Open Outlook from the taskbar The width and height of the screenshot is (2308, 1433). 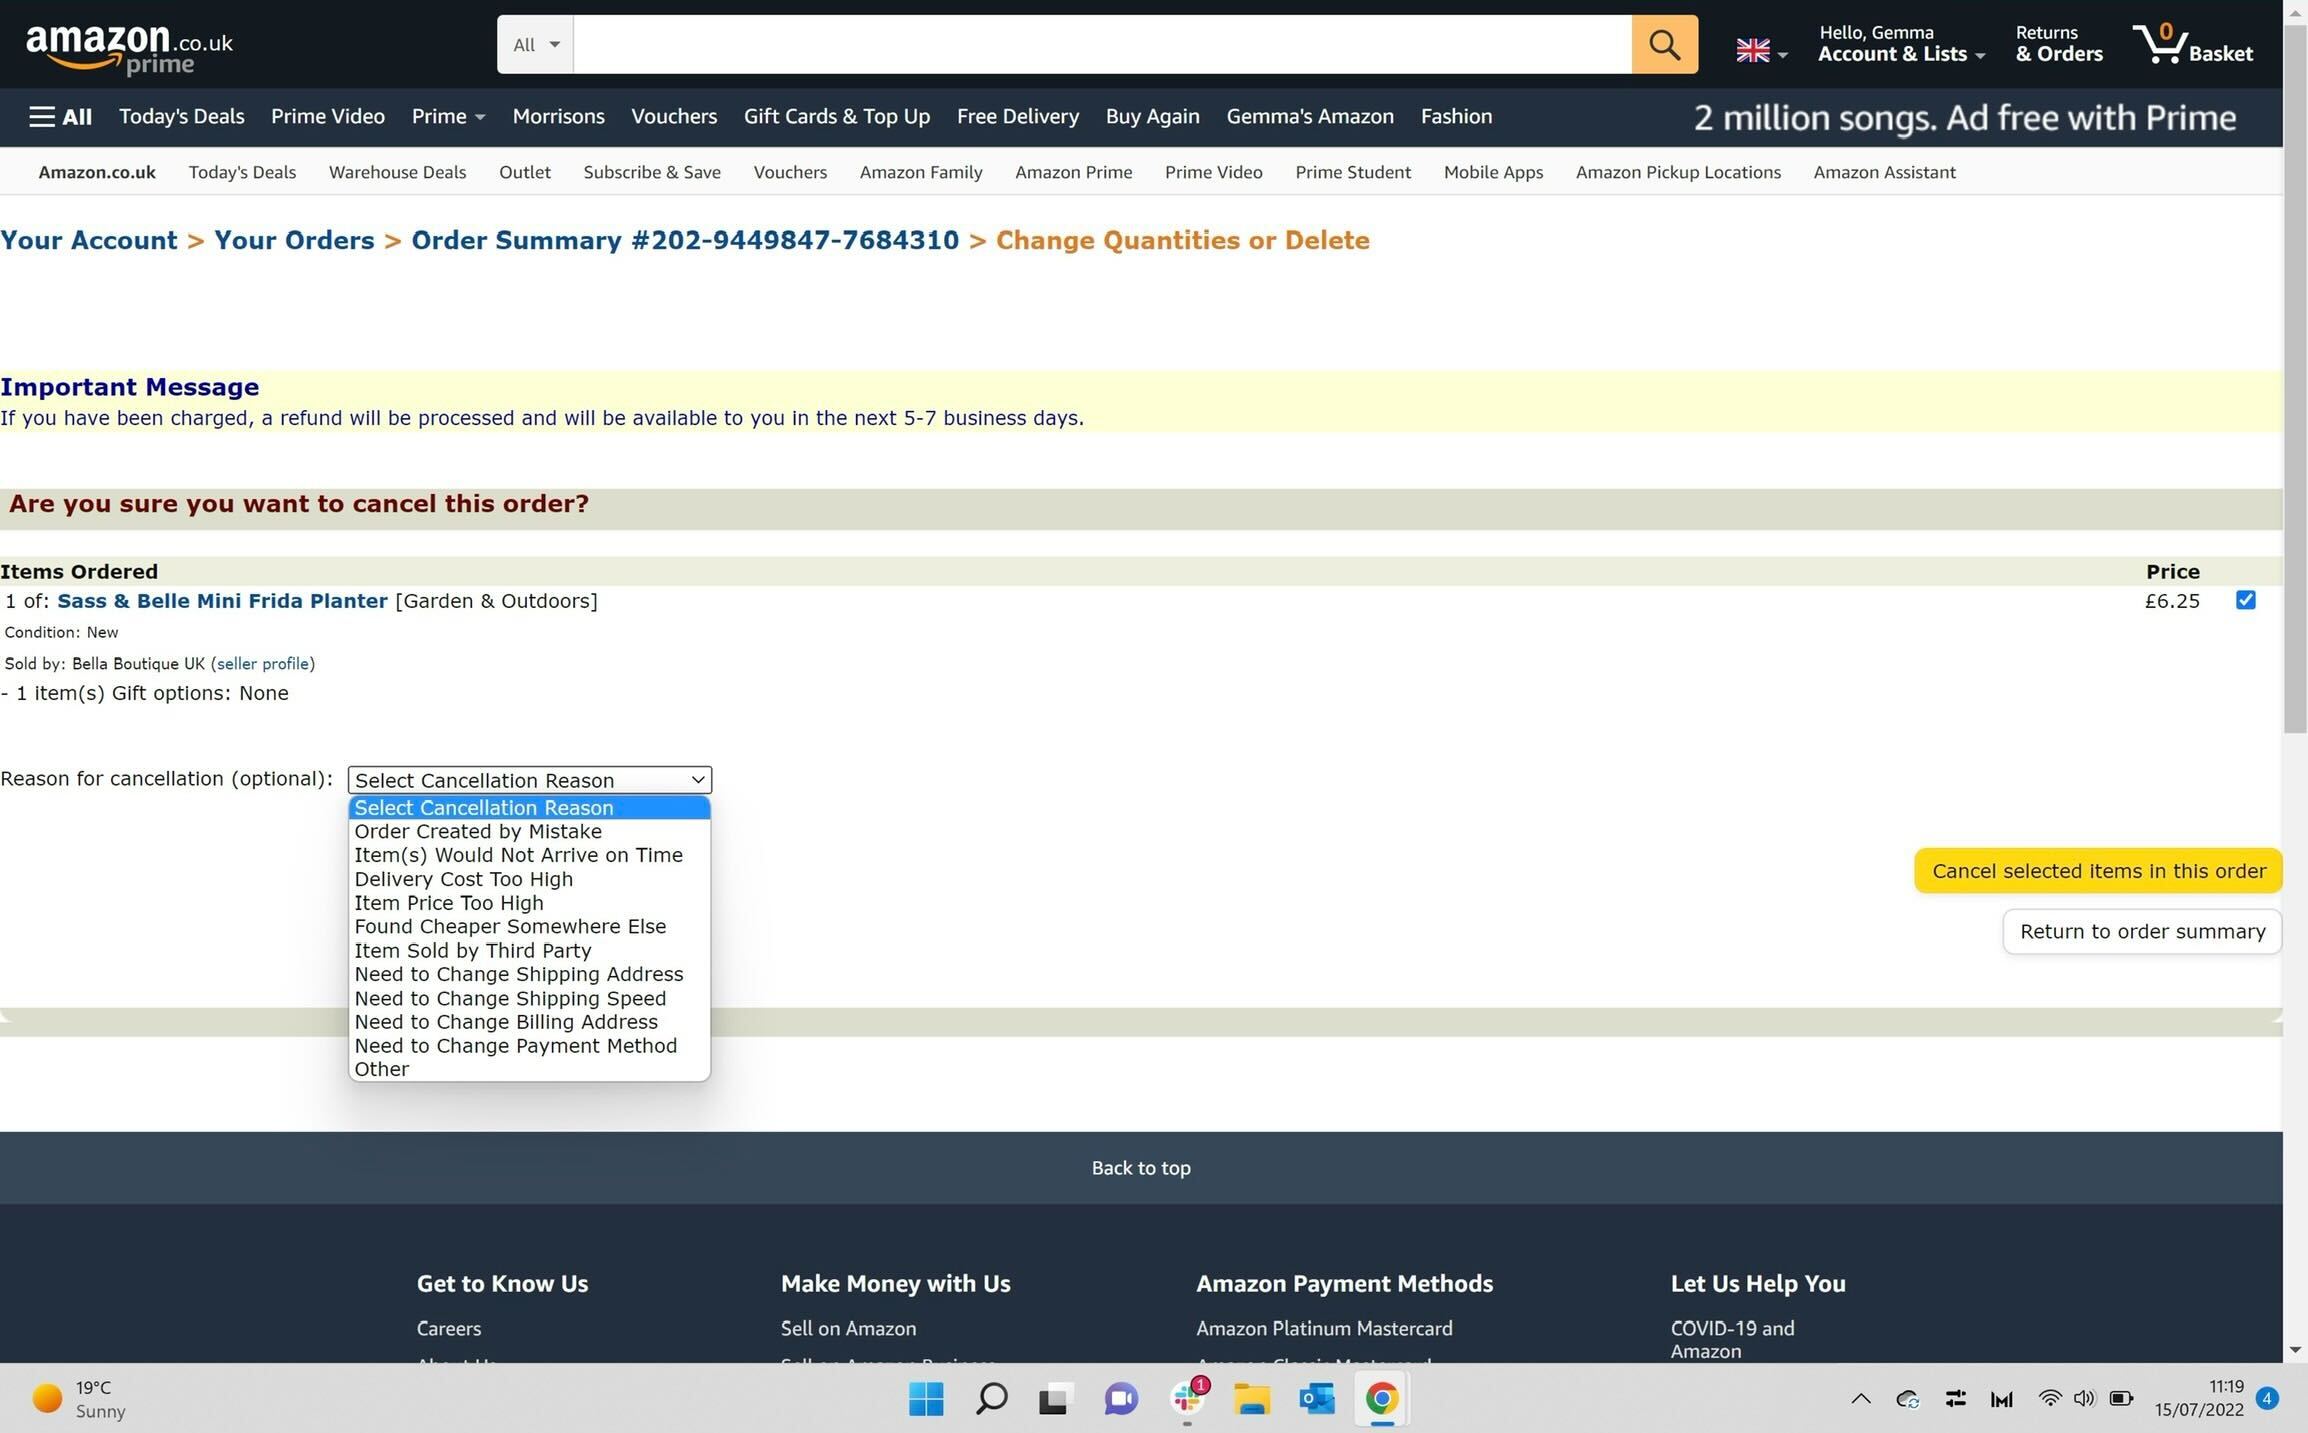[x=1317, y=1398]
